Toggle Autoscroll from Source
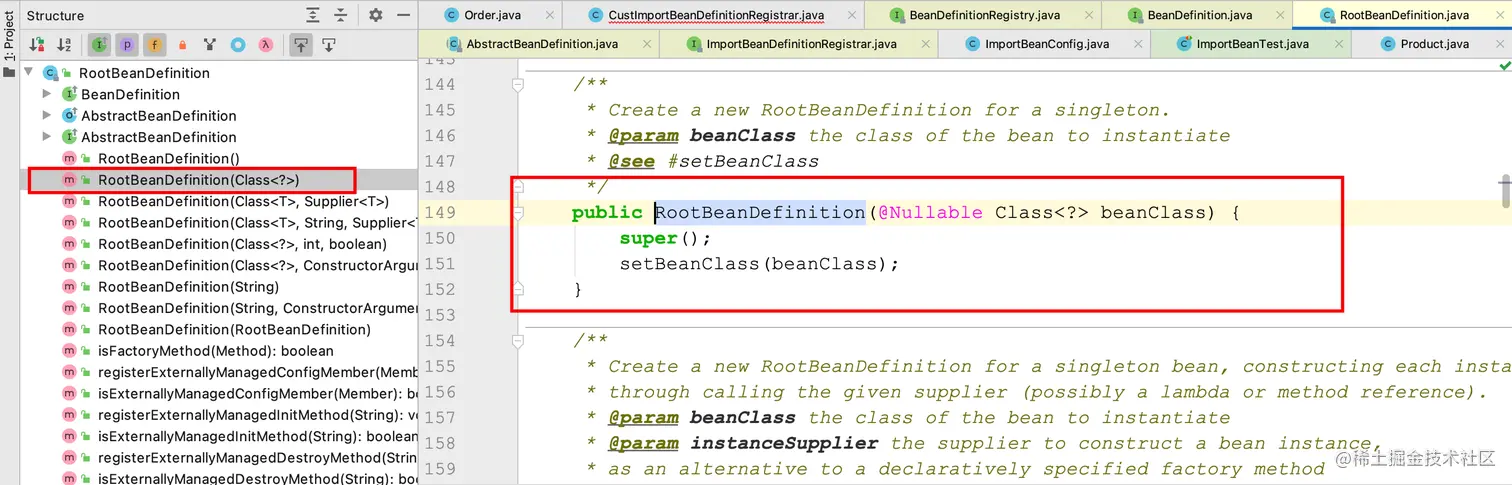1512x485 pixels. pyautogui.click(x=328, y=45)
